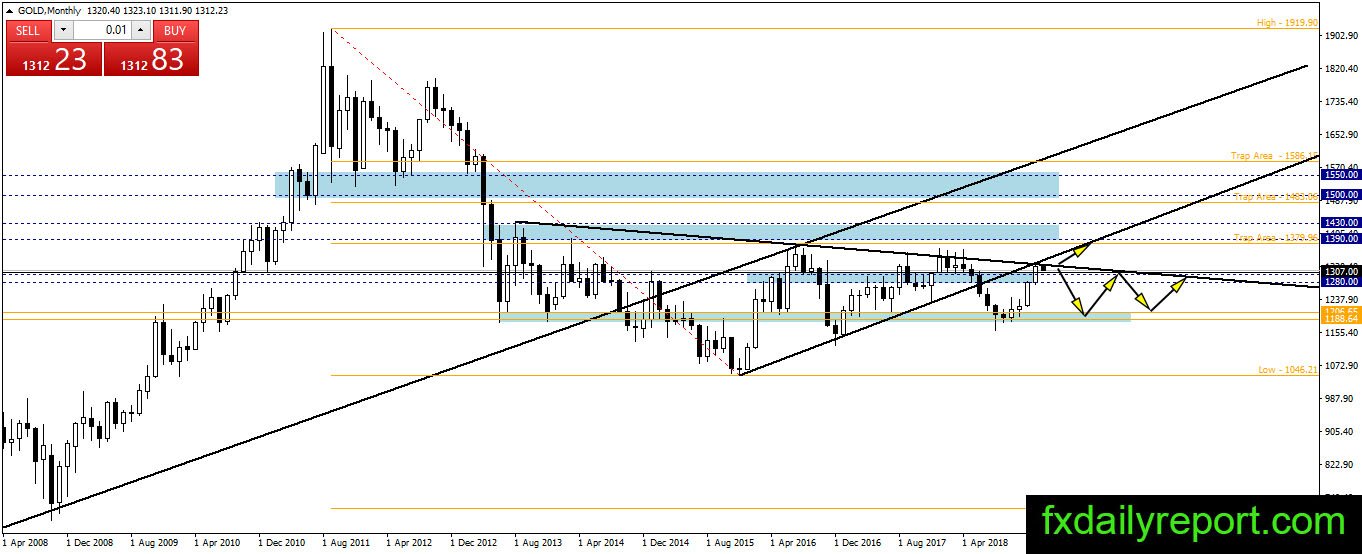The height and width of the screenshot is (554, 1362).
Task: Click the 1550.00 price level tag
Action: point(1340,174)
